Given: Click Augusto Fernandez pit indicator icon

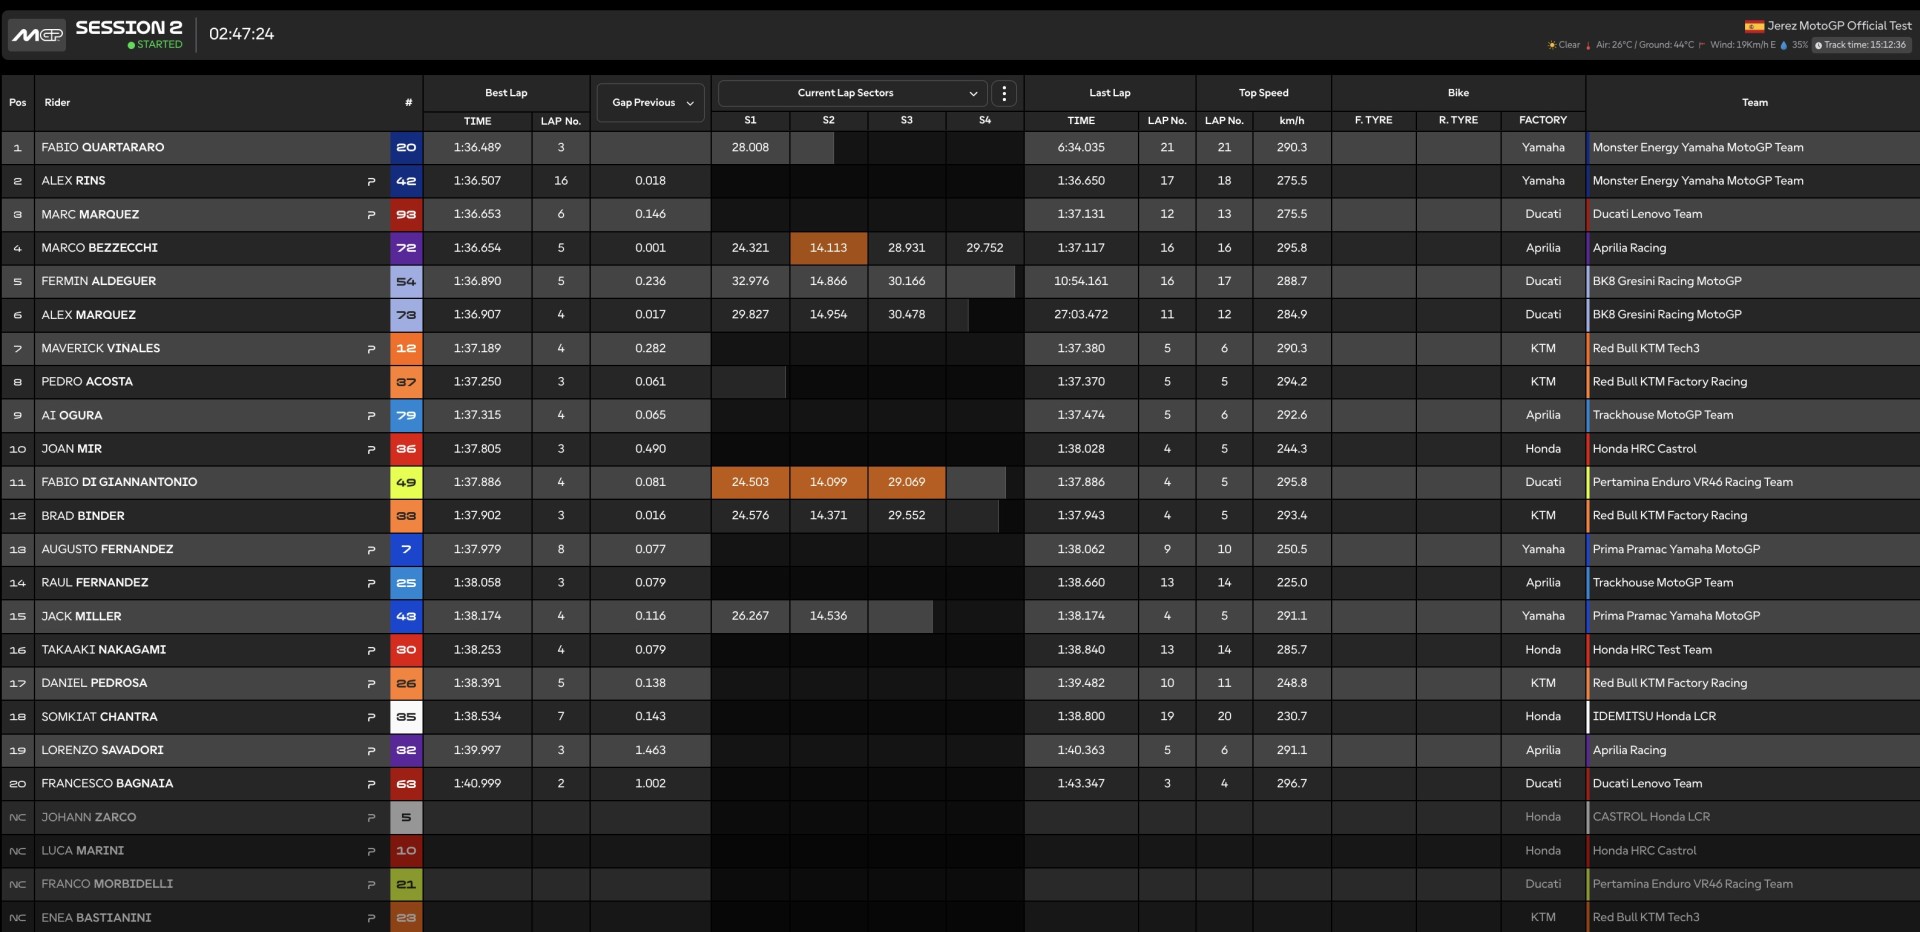Looking at the screenshot, I should 371,550.
